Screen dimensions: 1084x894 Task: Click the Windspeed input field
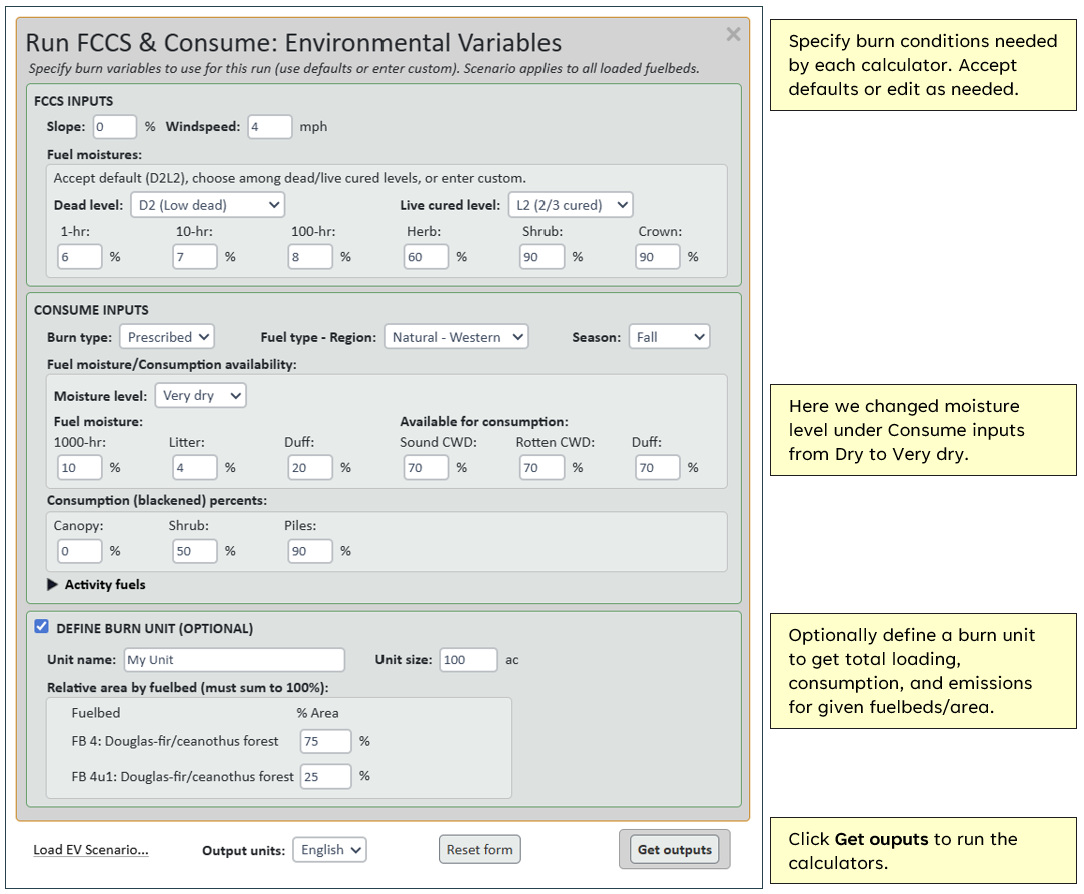coord(270,127)
